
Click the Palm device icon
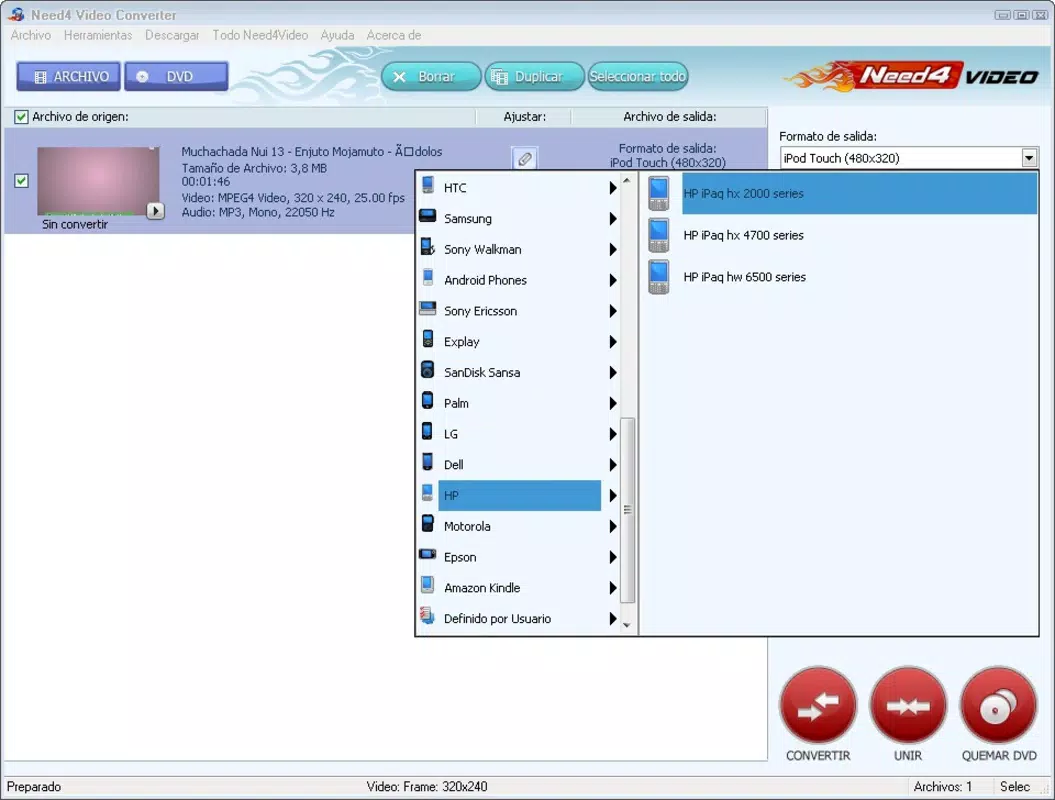click(x=428, y=402)
